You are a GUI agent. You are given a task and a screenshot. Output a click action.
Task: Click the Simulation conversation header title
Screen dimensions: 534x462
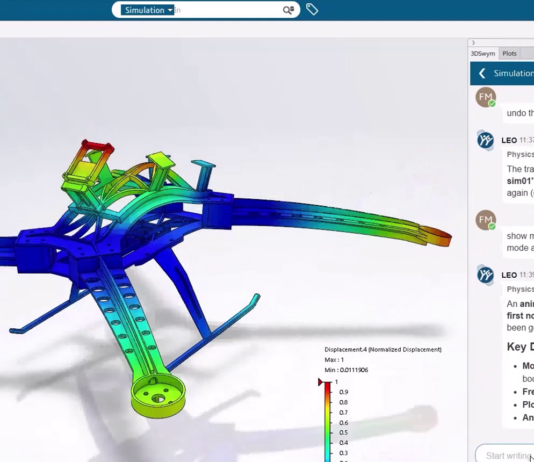(514, 73)
